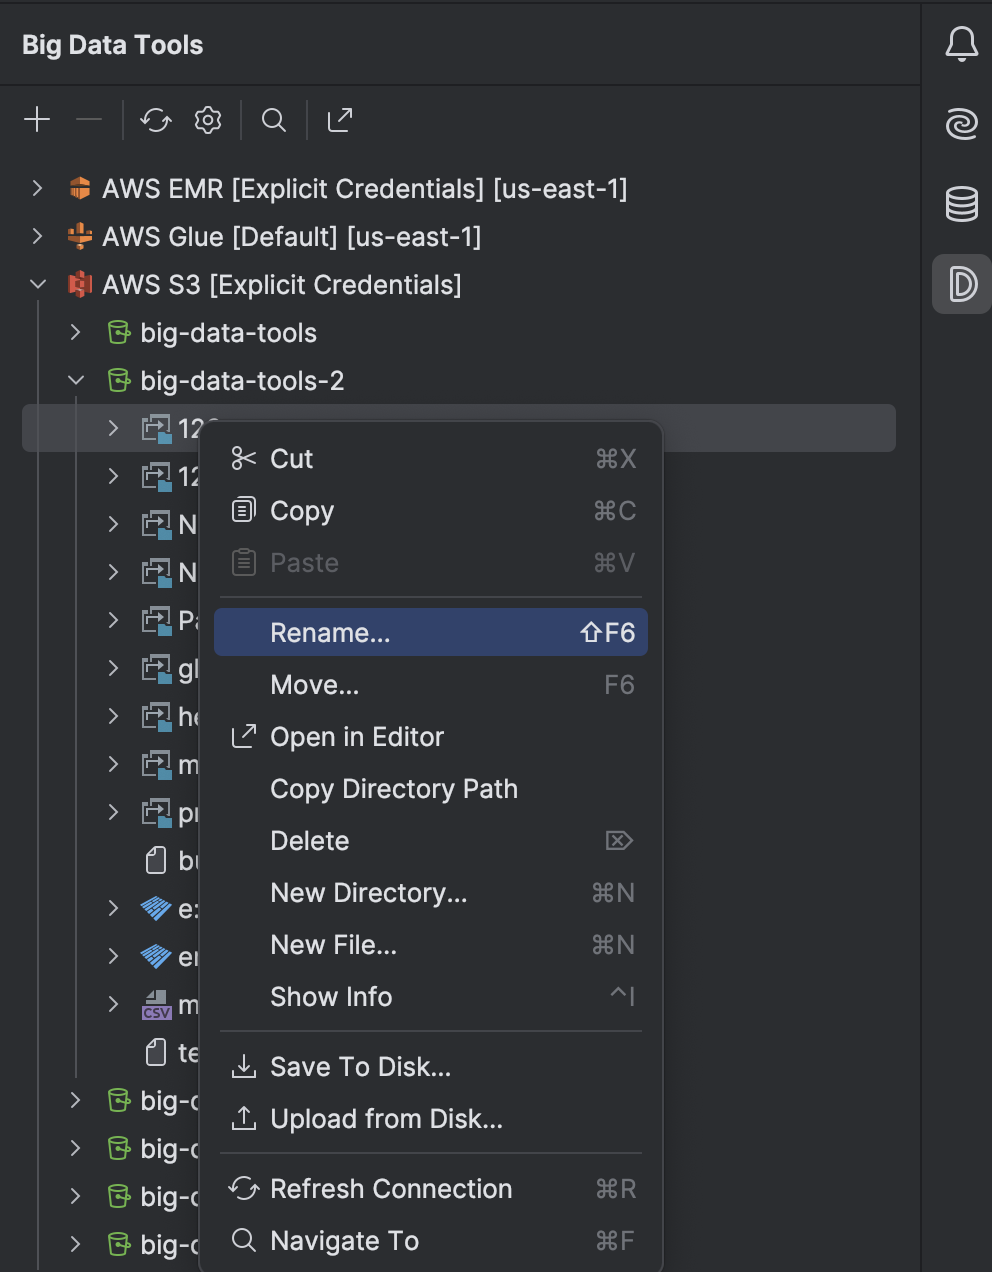Select AWS Glue [Default] [us-east-1] row text
Screen dimensions: 992x1272
click(292, 236)
